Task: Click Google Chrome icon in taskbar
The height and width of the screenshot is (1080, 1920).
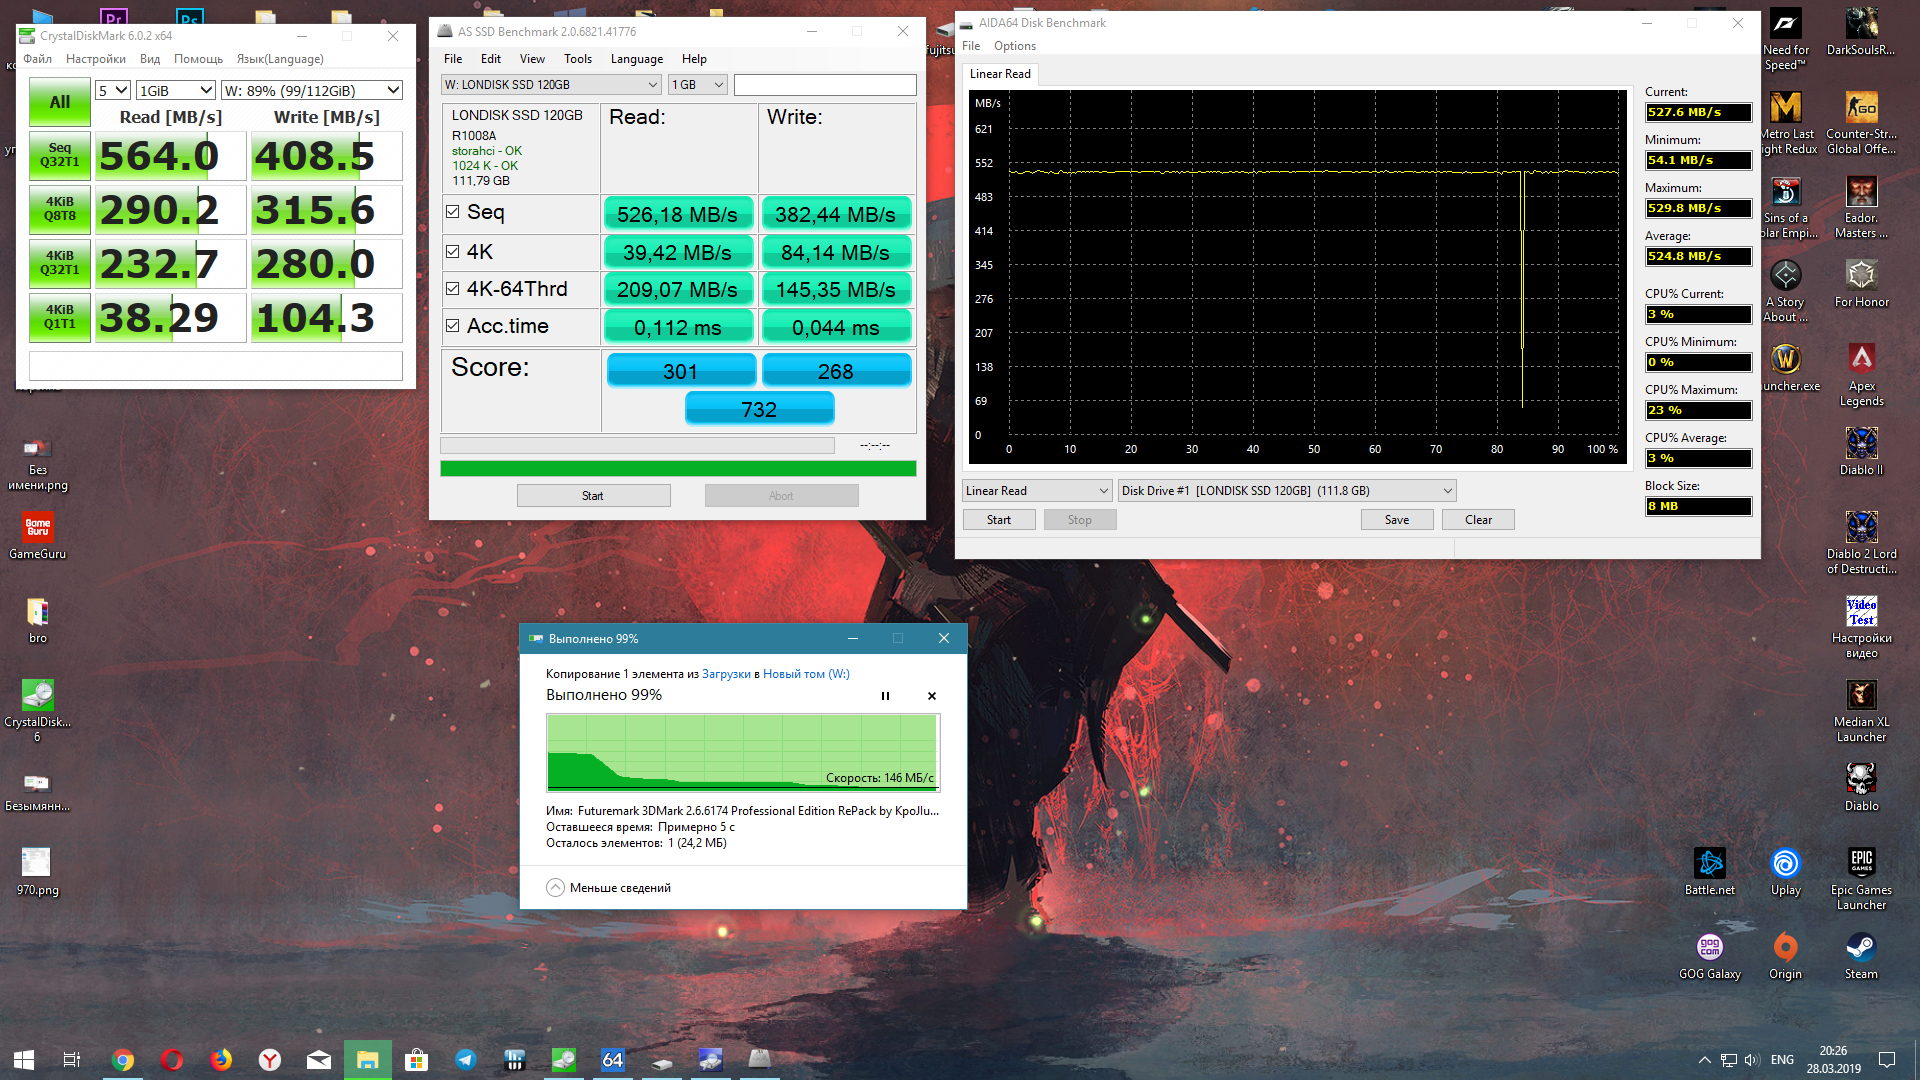Action: (x=123, y=1060)
